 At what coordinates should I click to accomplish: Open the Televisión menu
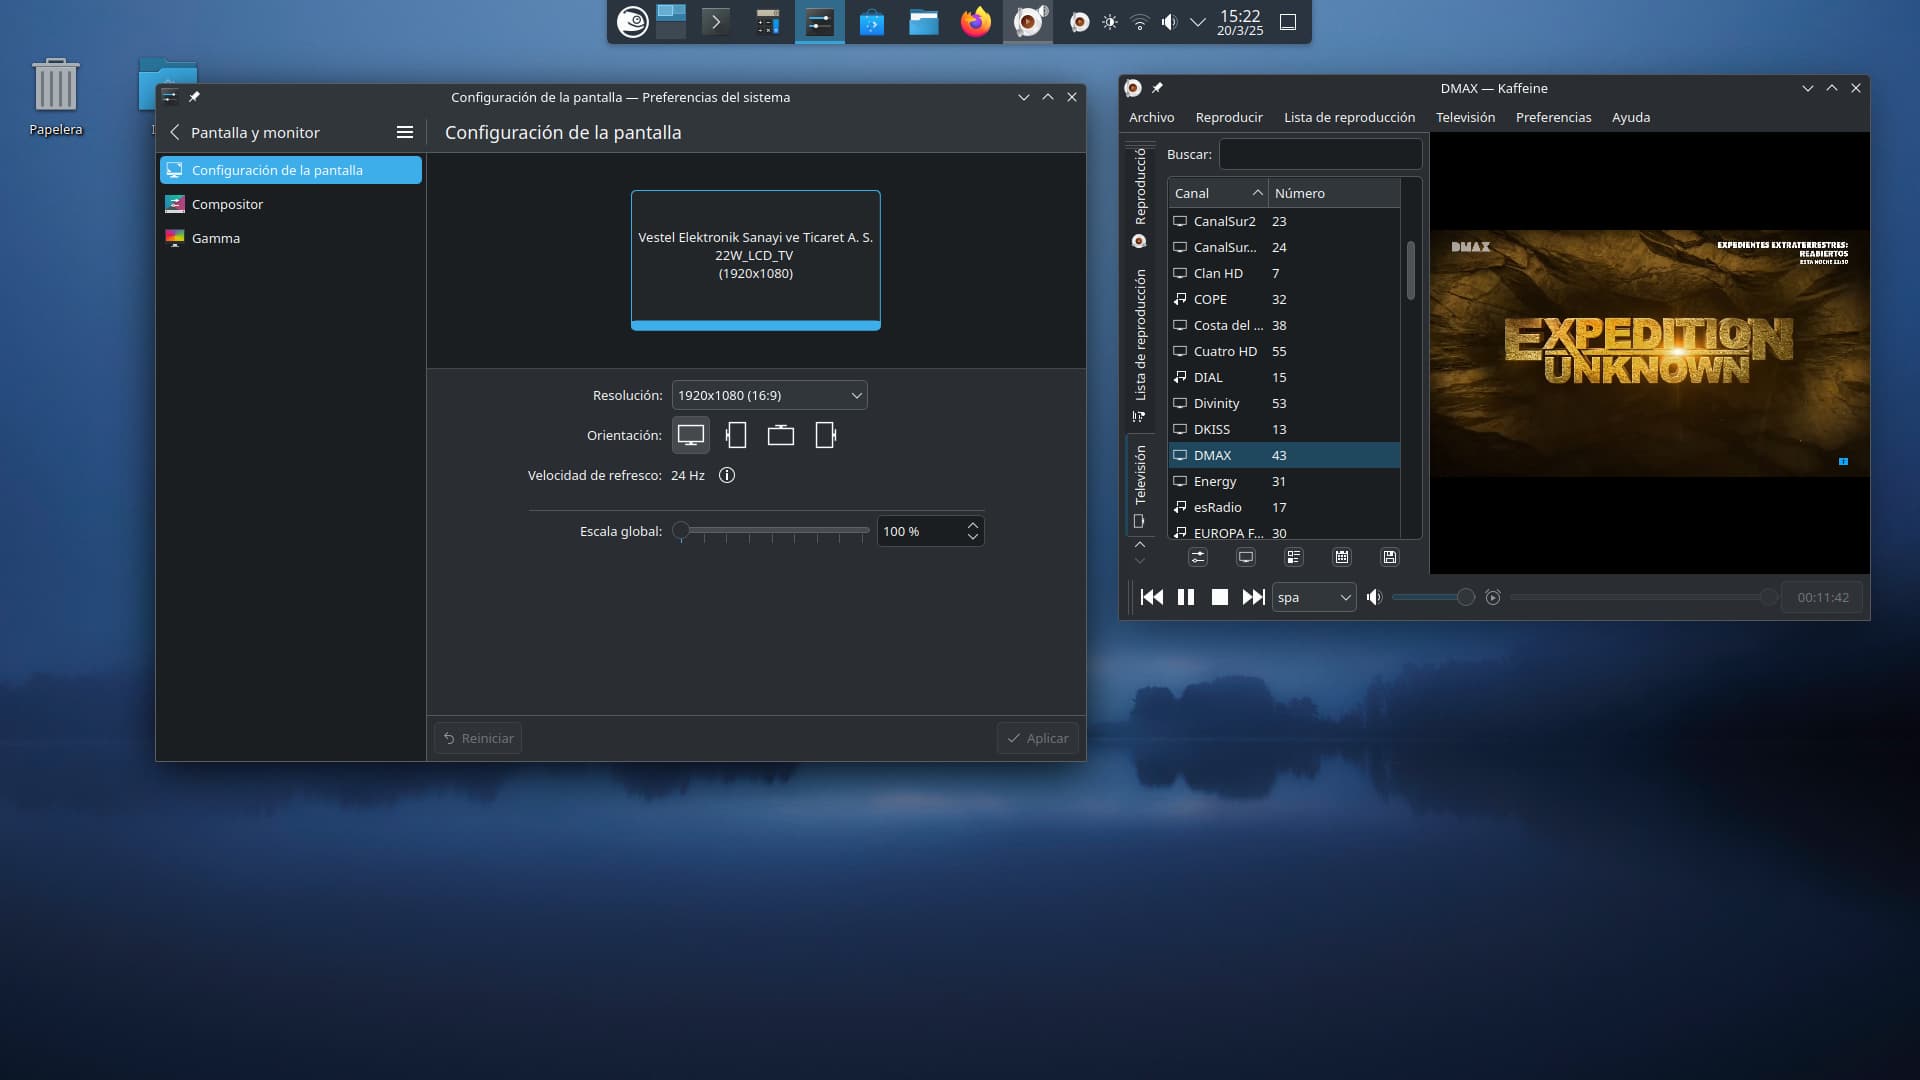coord(1465,117)
